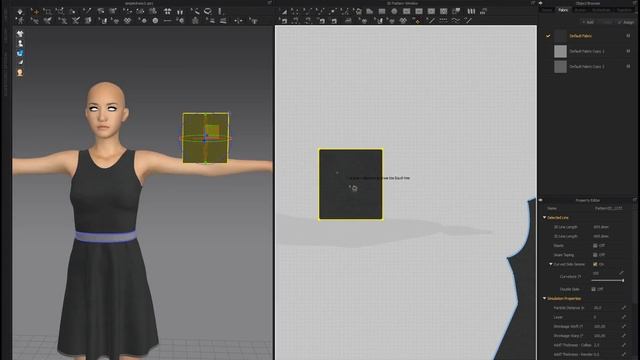Click the pattern Name field in Property Editor
This screenshot has width=640, height=360.
(x=609, y=208)
